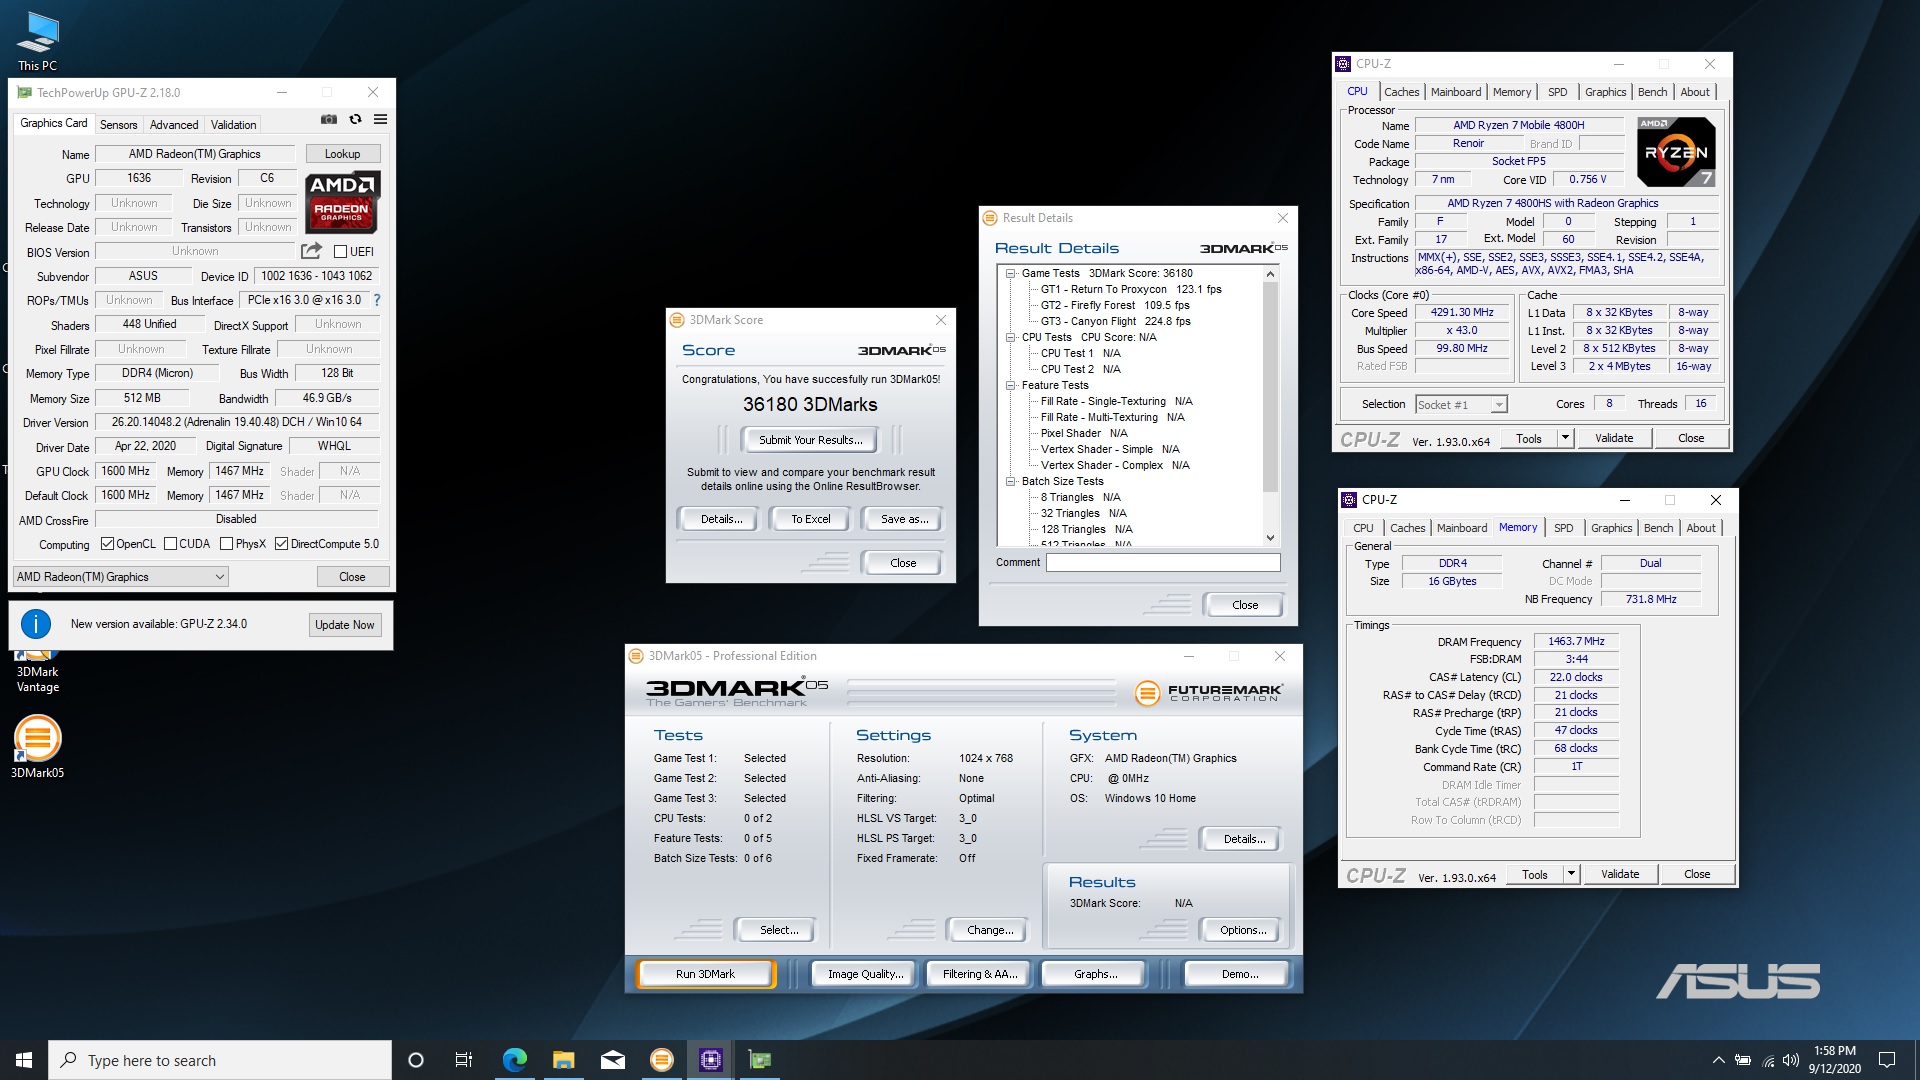Switch to Sensors tab in GPU-Z
The width and height of the screenshot is (1920, 1080).
point(118,125)
